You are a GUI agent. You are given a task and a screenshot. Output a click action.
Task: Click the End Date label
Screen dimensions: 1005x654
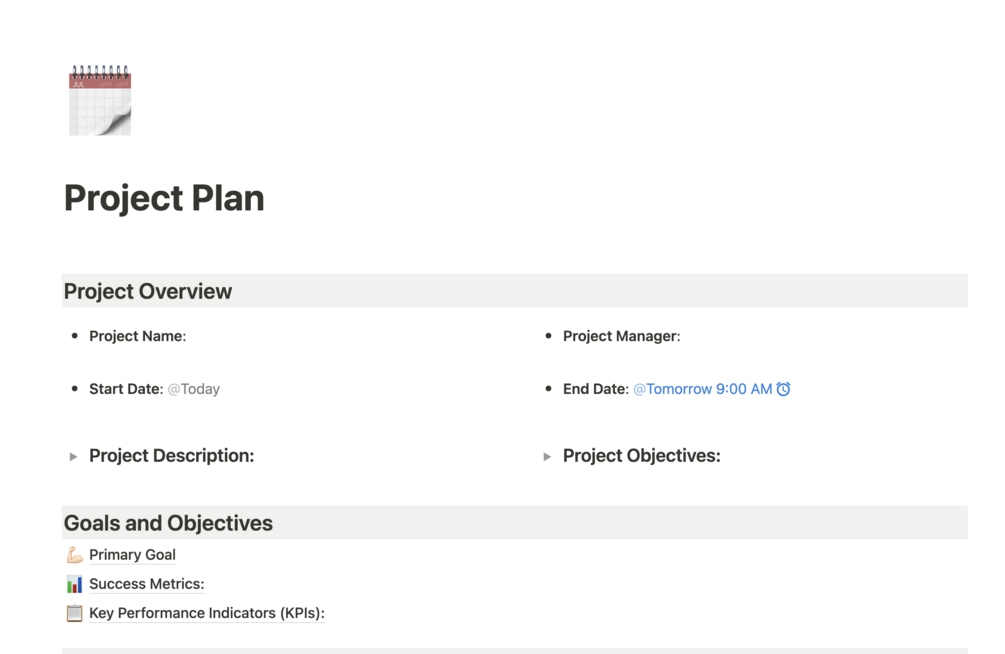click(595, 389)
